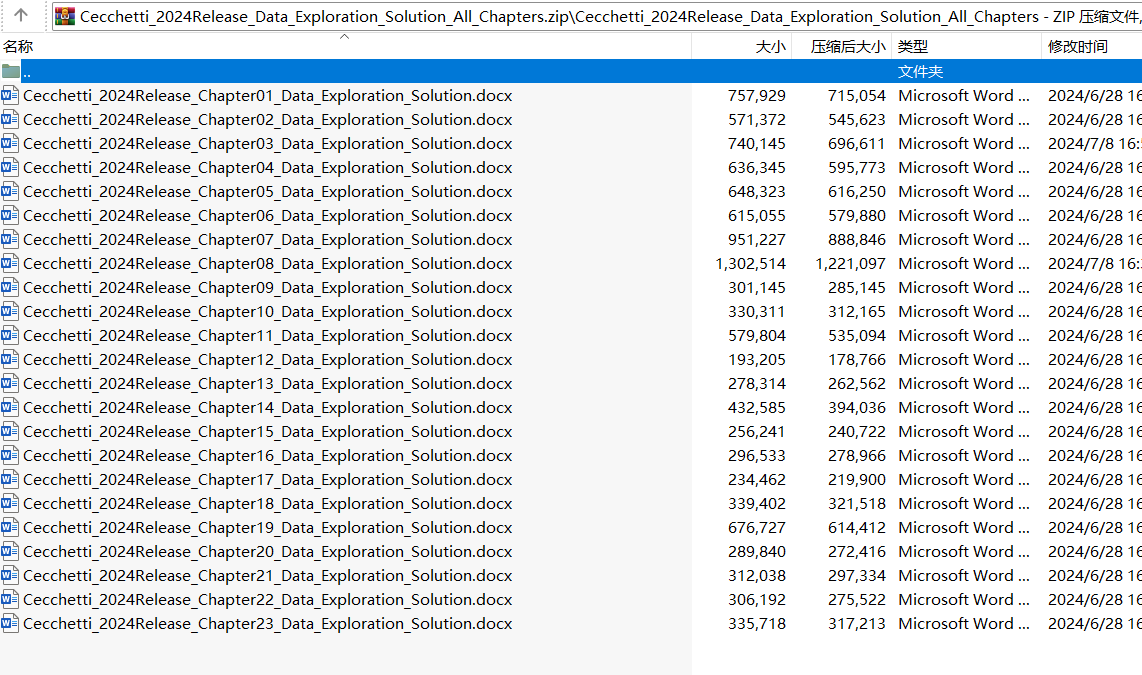The width and height of the screenshot is (1142, 675).
Task: Click Word icon of Chapter02 file
Action: (10, 119)
